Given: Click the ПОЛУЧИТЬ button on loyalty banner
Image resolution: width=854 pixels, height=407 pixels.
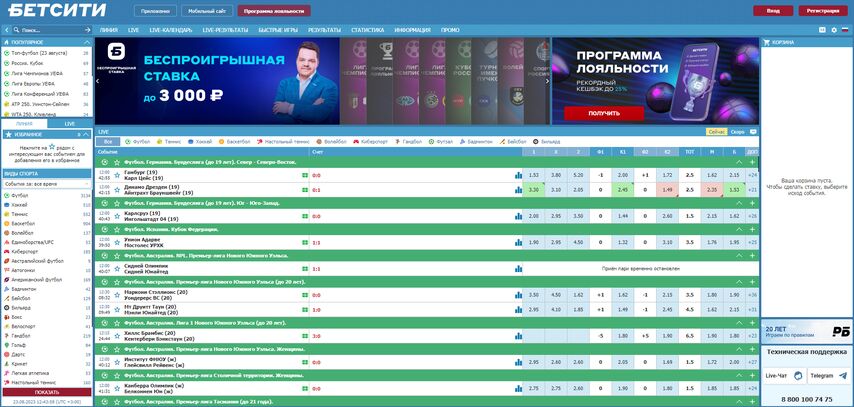Looking at the screenshot, I should 603,113.
